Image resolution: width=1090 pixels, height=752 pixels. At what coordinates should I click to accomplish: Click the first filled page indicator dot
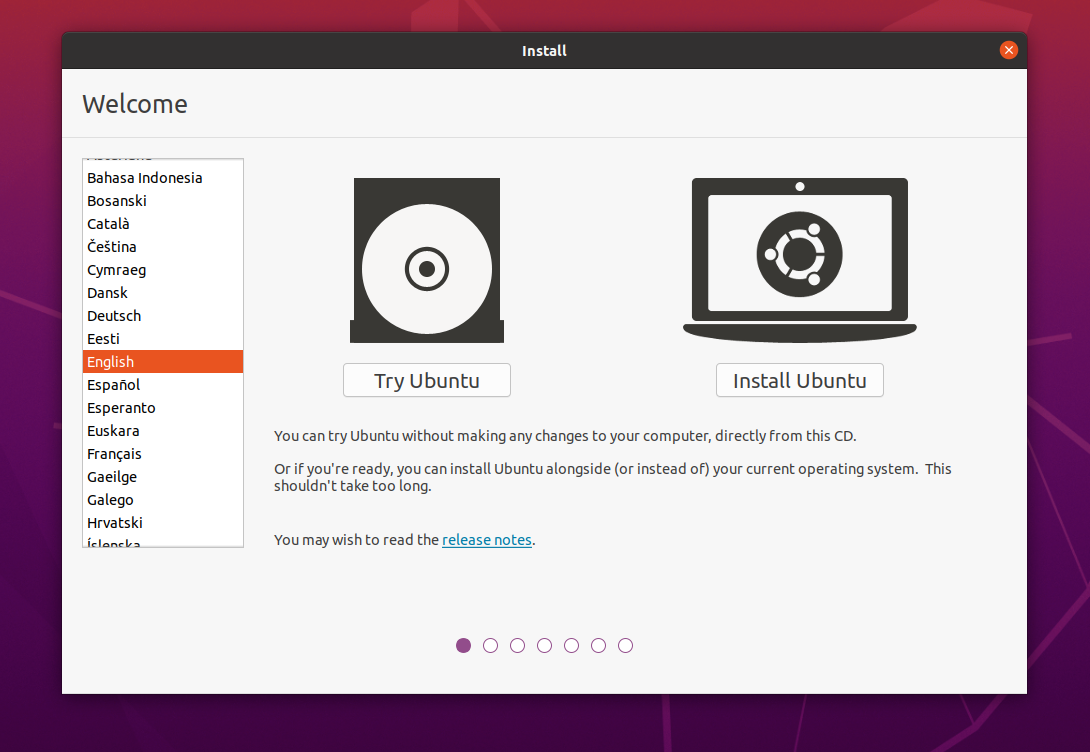463,645
